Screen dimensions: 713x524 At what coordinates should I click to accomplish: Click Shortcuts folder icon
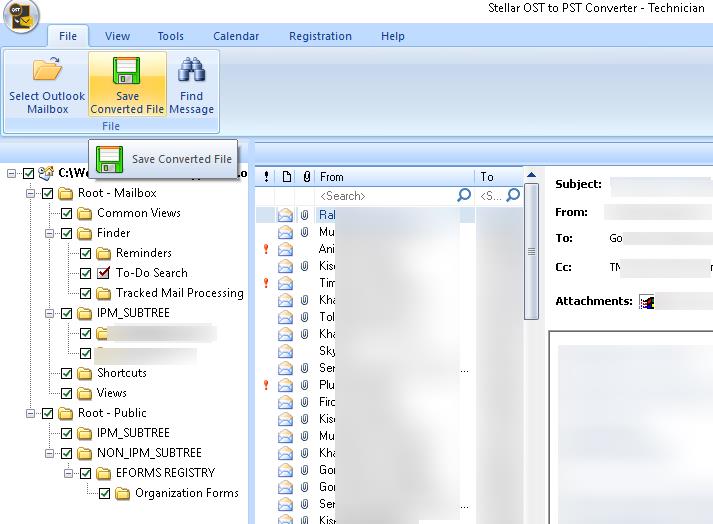(x=85, y=373)
